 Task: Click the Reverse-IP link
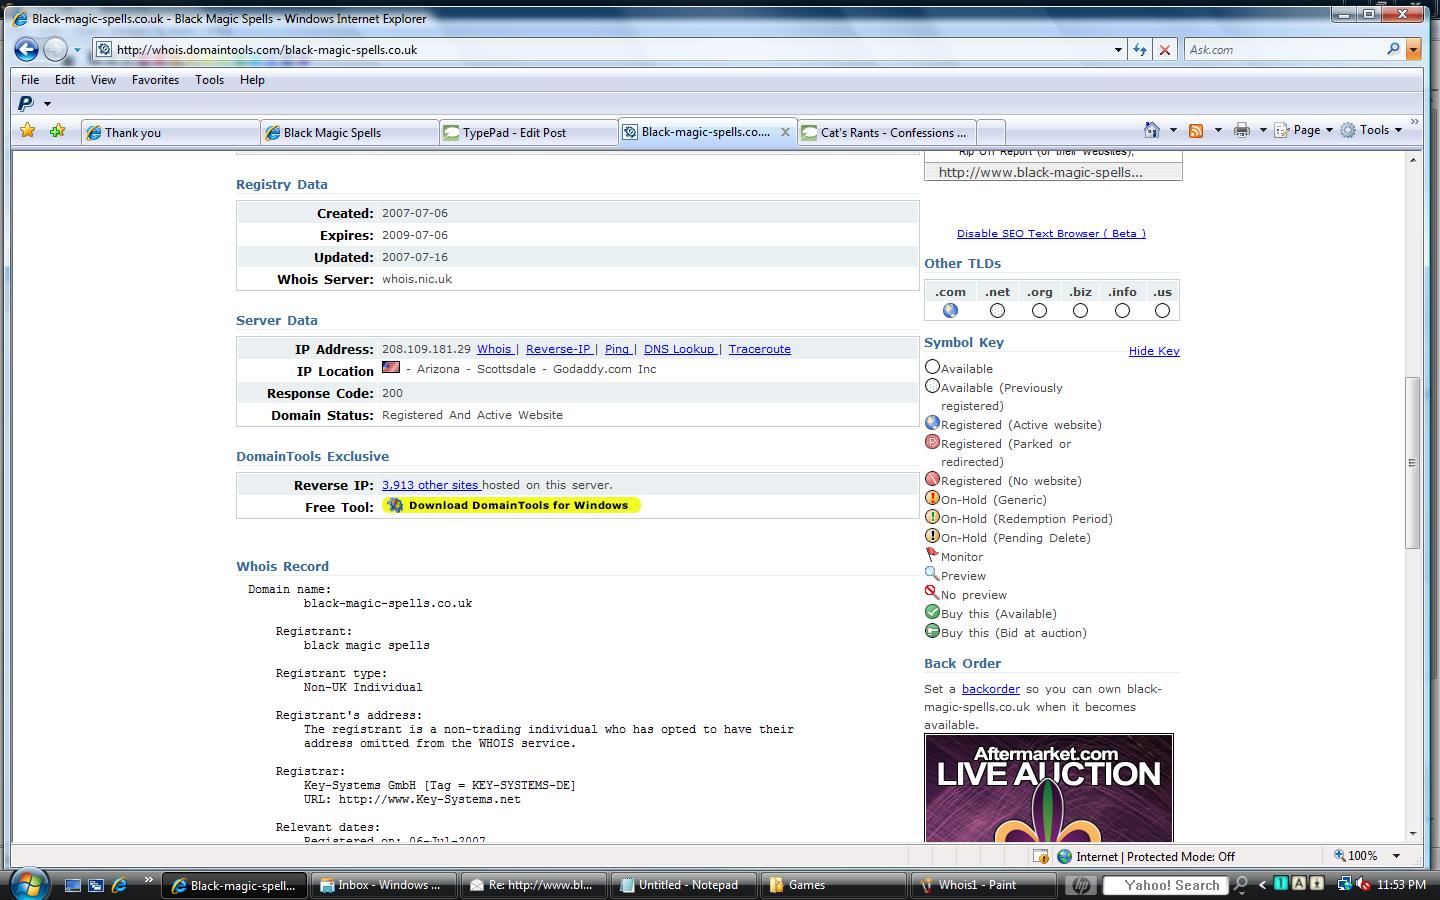558,349
